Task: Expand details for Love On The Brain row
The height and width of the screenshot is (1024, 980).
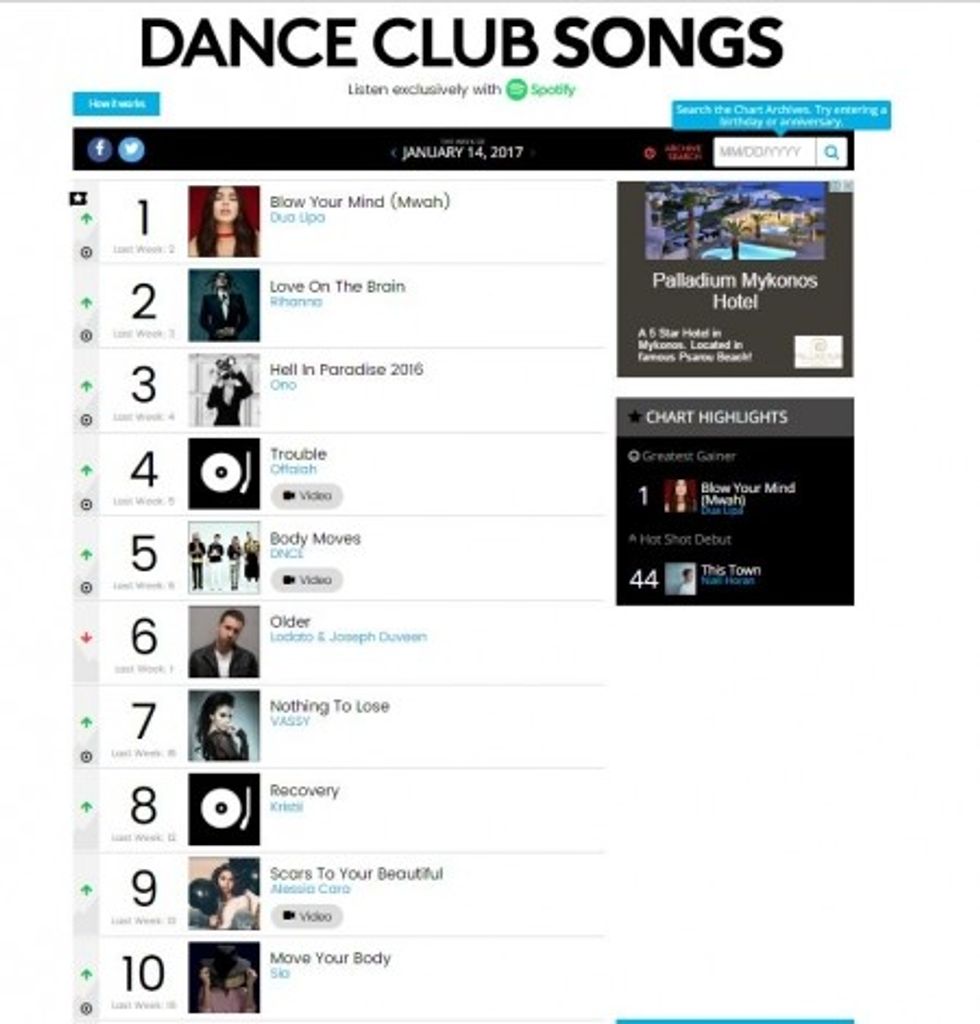Action: pyautogui.click(x=86, y=336)
